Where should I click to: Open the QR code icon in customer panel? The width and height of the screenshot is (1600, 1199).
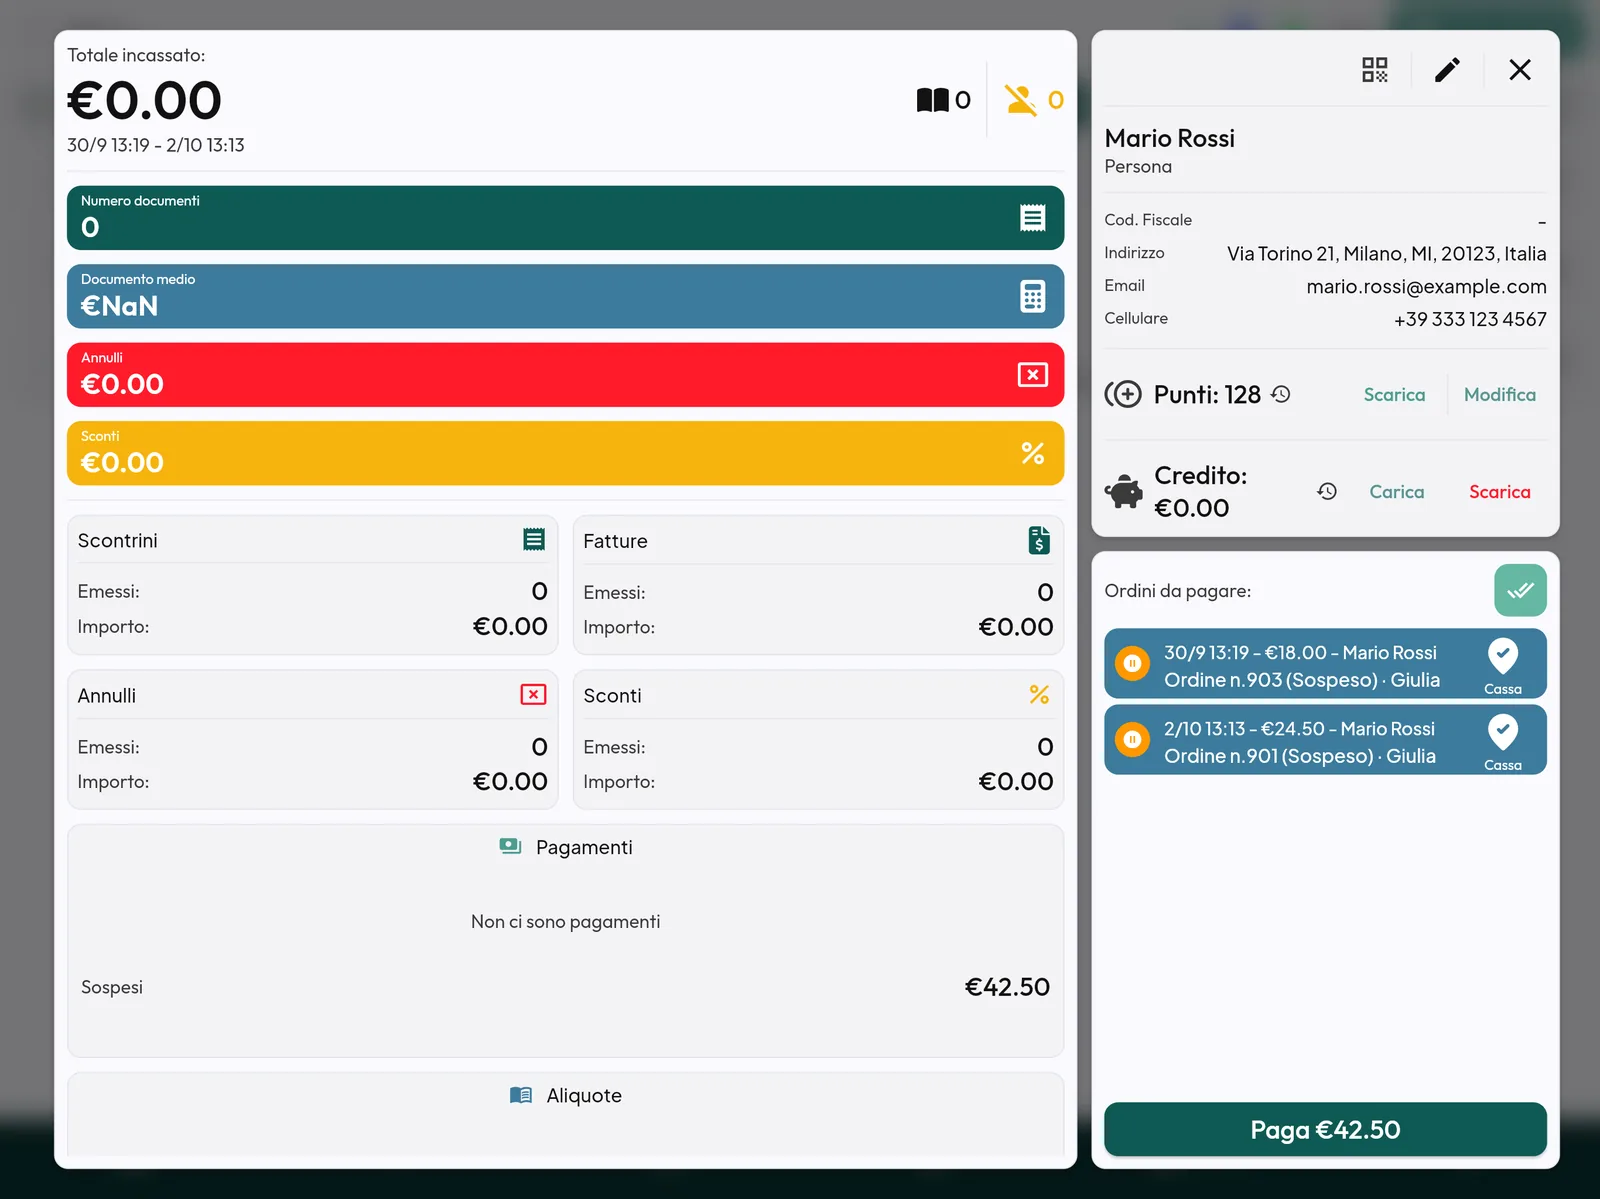(x=1375, y=70)
